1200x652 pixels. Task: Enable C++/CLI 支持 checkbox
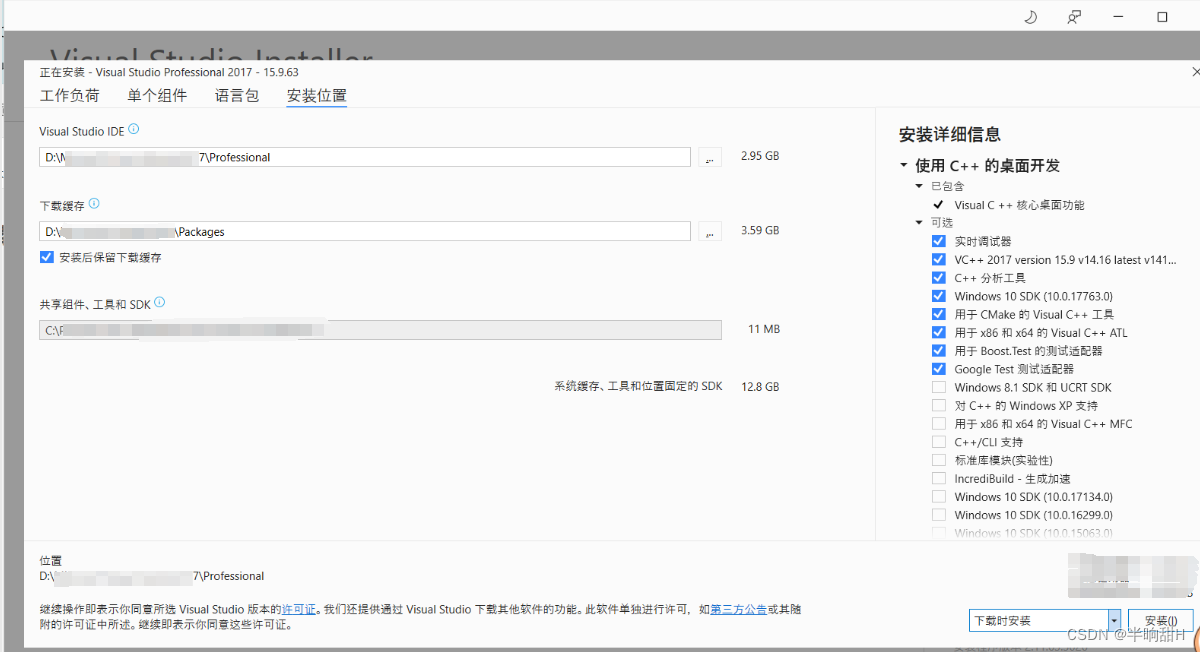(938, 442)
